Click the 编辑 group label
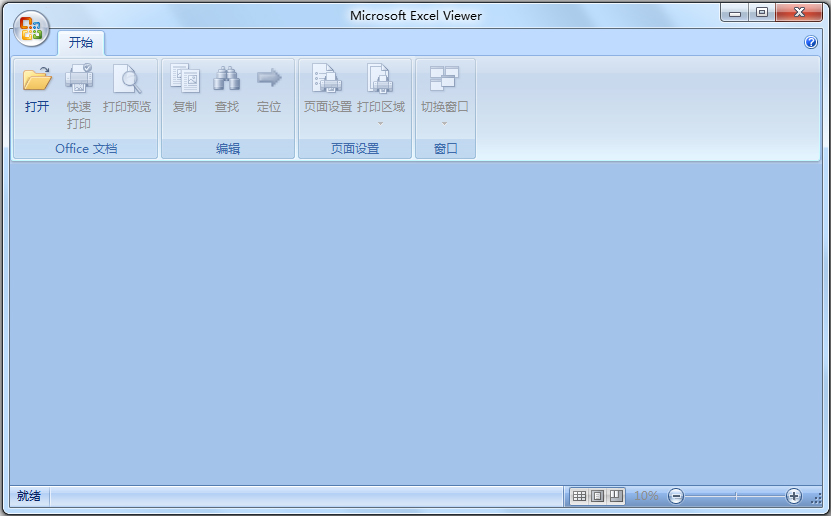The image size is (831, 516). point(228,149)
